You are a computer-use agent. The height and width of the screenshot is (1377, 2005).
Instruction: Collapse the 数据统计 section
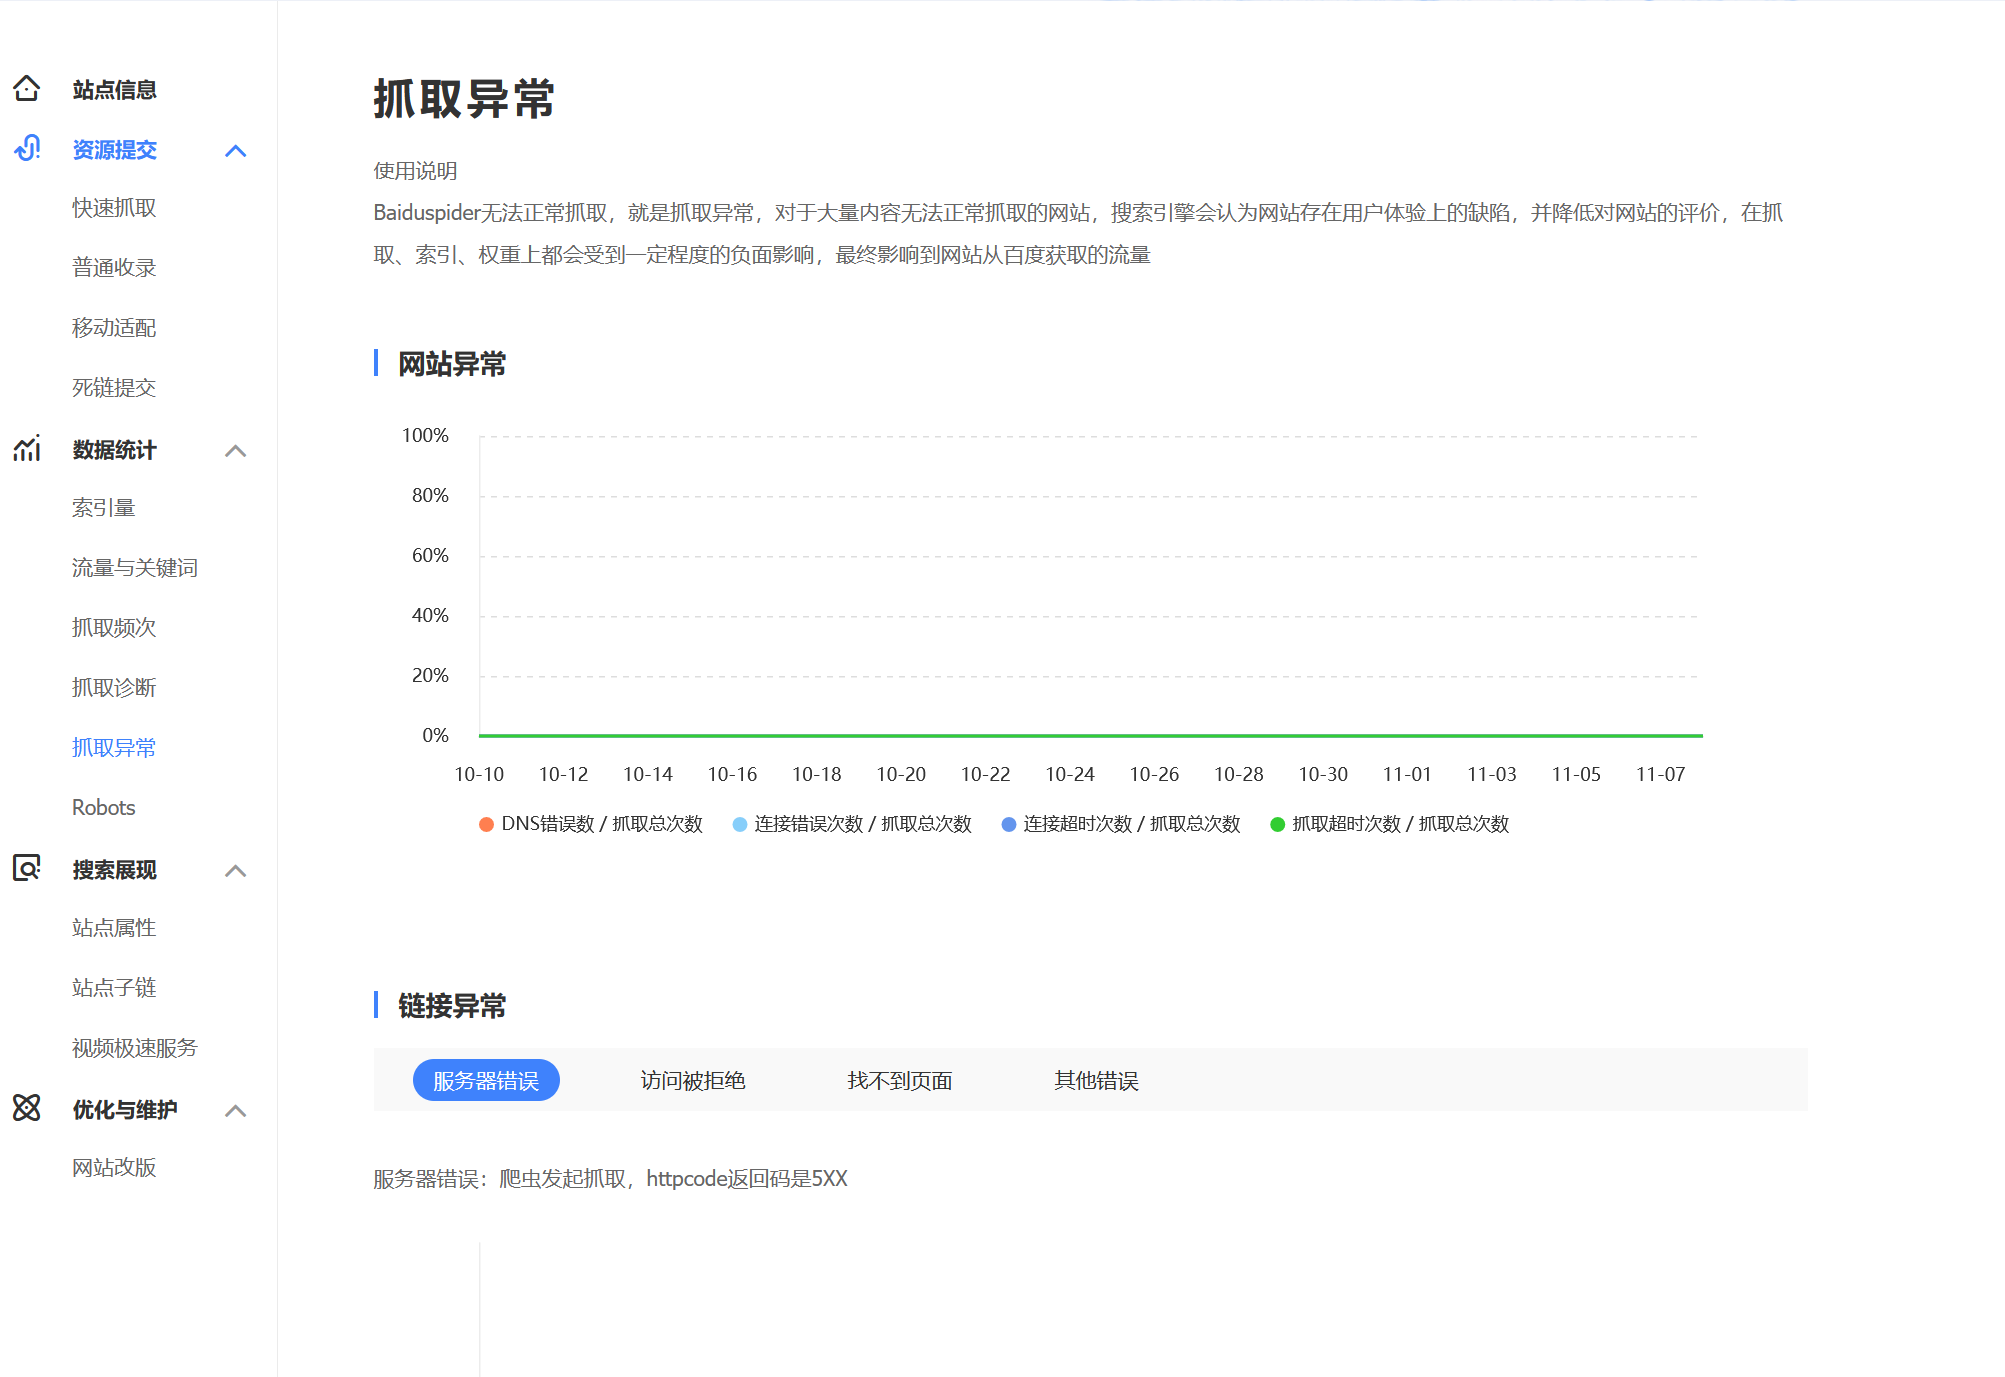click(237, 451)
